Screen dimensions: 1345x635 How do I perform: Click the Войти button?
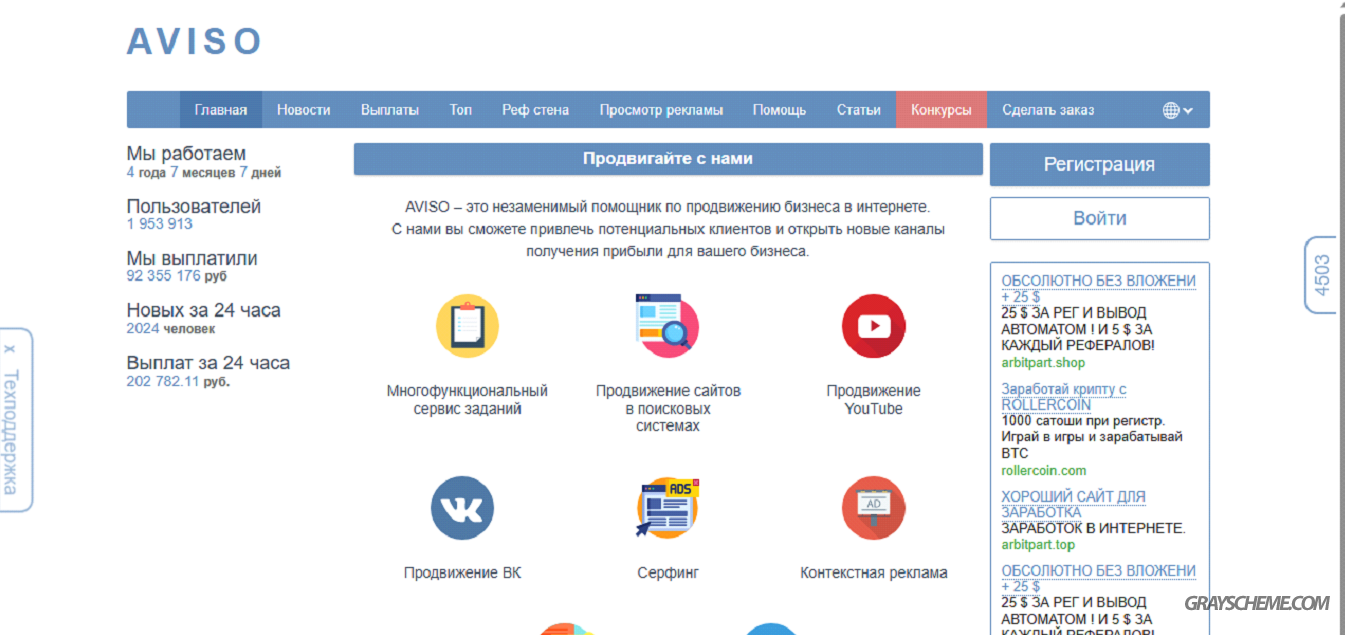[x=1100, y=218]
